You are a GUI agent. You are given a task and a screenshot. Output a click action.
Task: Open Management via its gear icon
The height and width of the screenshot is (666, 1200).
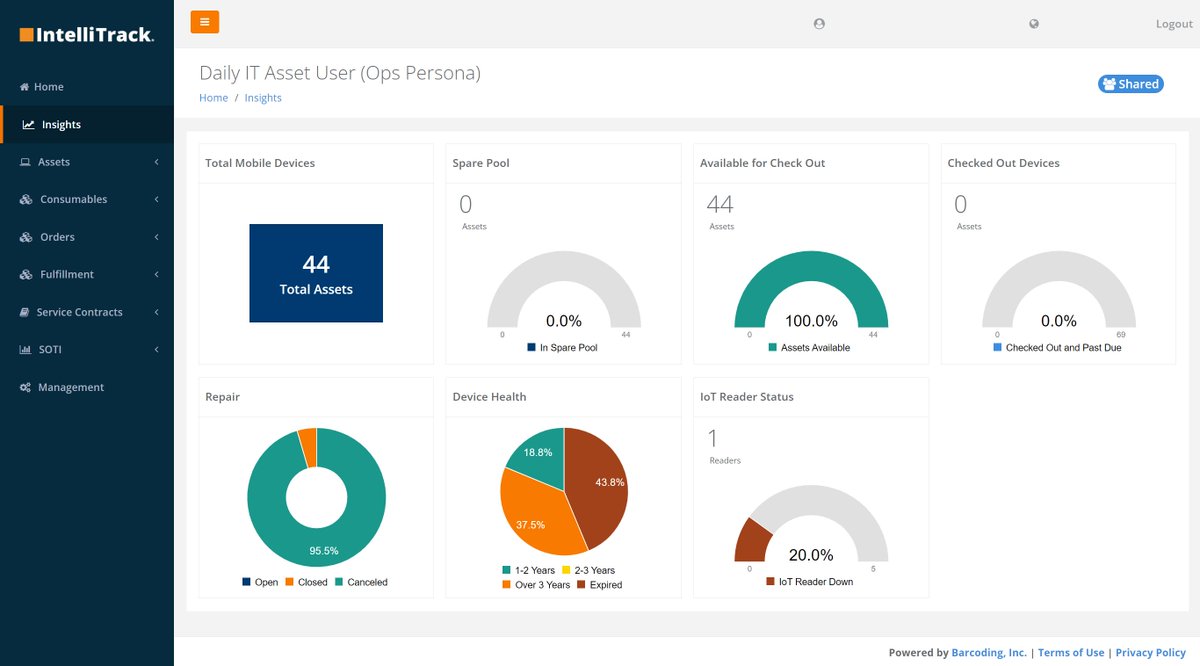(x=26, y=387)
